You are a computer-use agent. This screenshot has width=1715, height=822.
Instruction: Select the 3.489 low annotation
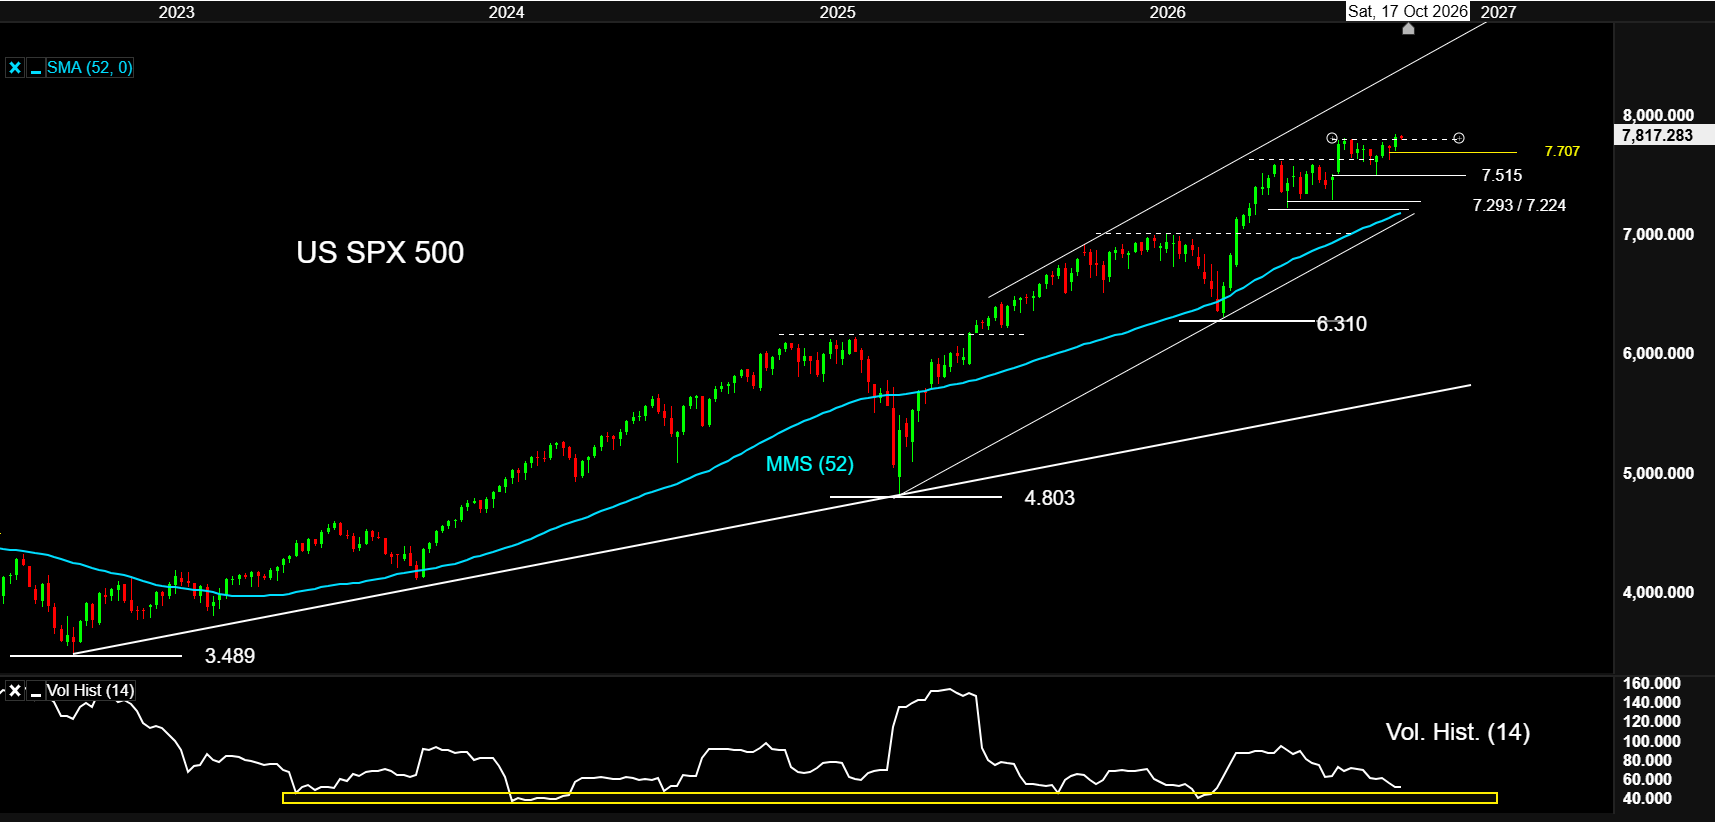(230, 656)
